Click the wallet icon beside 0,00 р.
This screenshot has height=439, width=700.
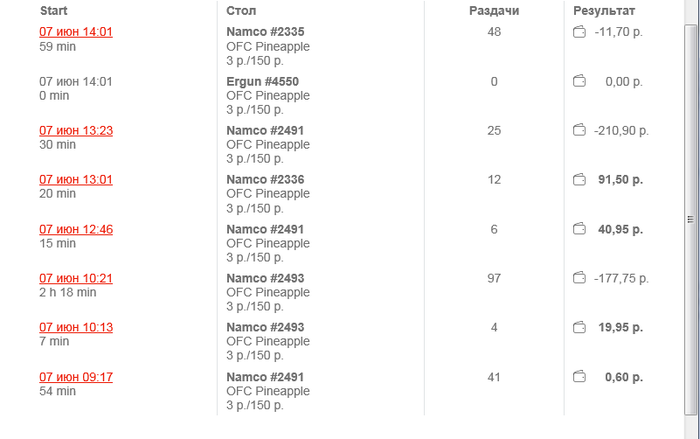pyautogui.click(x=578, y=81)
